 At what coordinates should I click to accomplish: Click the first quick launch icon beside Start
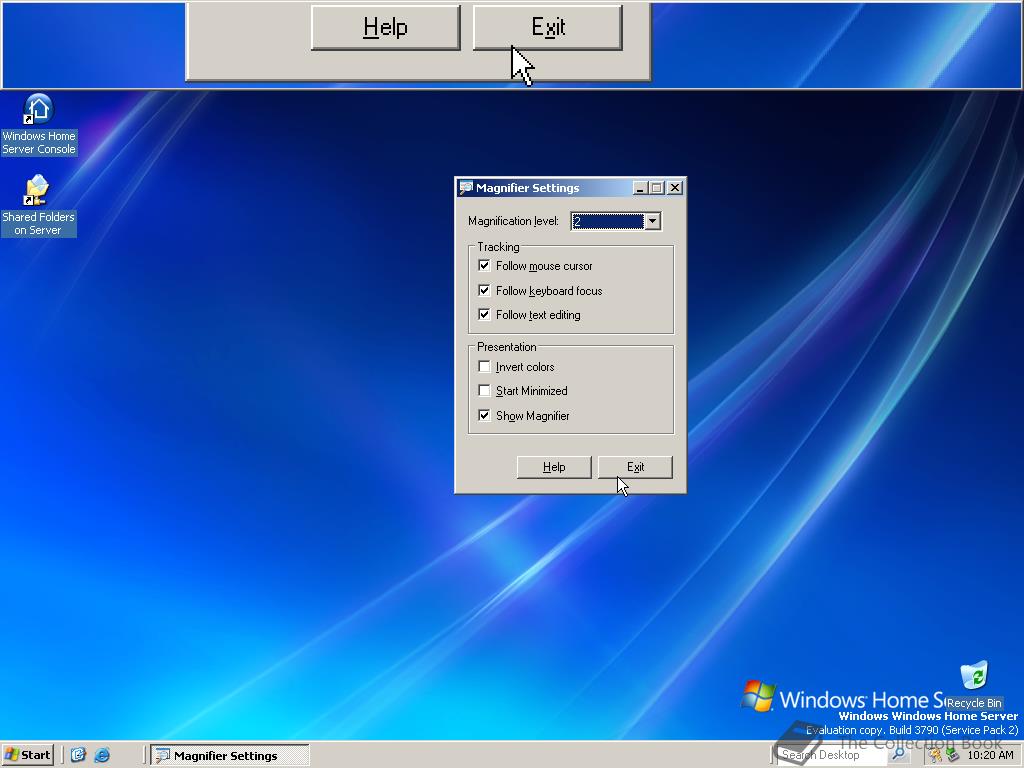pos(78,755)
